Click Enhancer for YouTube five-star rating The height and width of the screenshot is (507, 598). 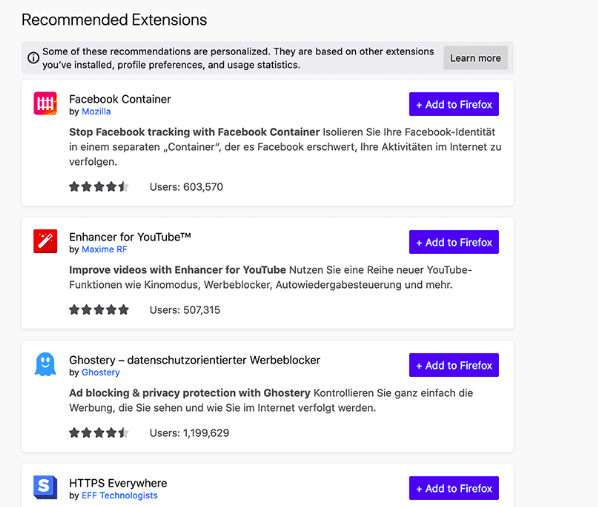coord(99,310)
